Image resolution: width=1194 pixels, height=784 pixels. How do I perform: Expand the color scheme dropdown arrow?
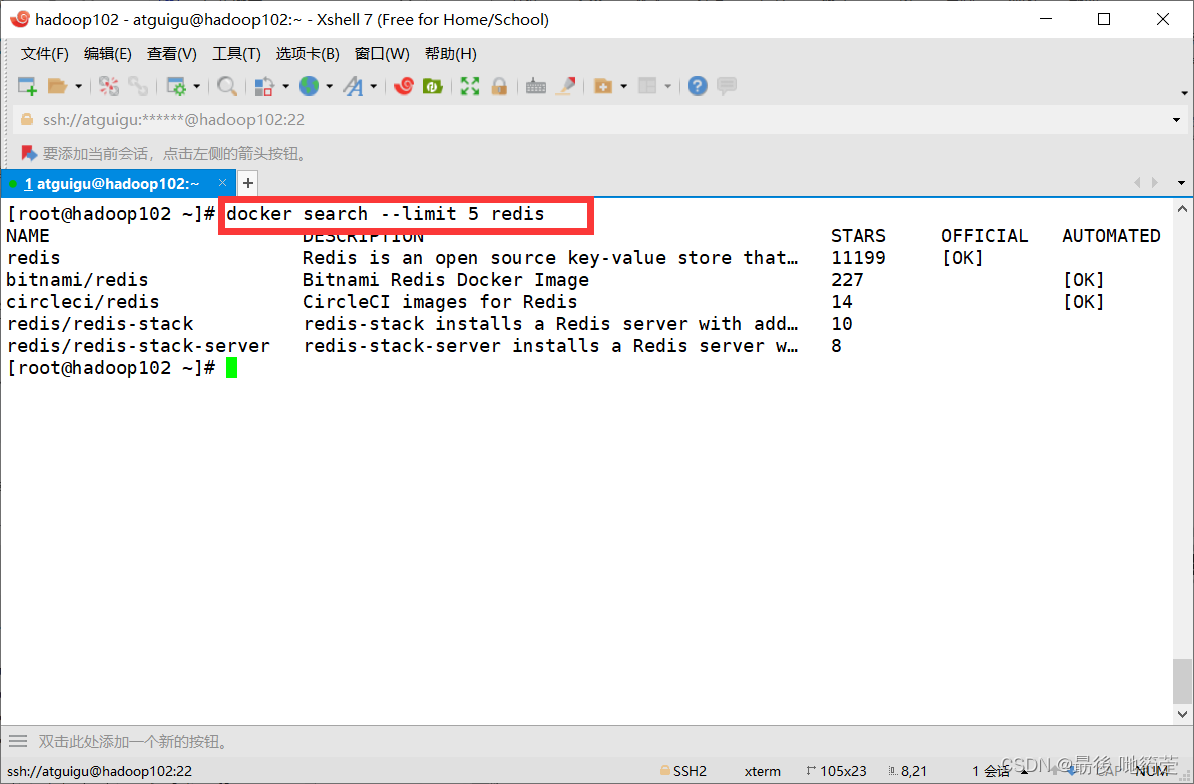(286, 87)
